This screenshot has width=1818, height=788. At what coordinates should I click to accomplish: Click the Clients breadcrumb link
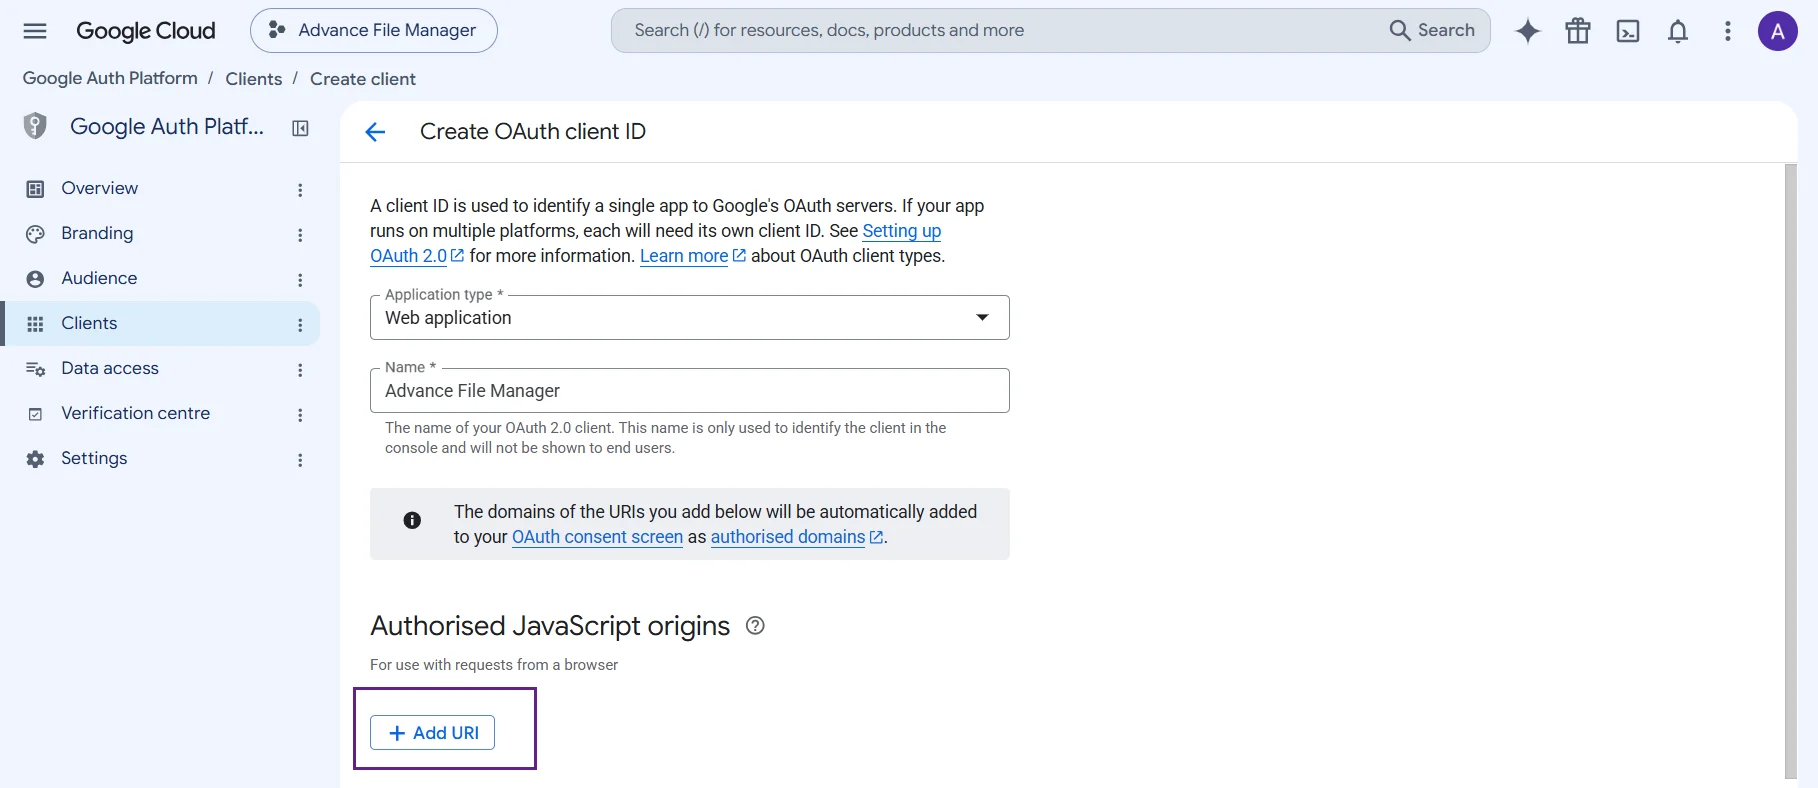[254, 79]
